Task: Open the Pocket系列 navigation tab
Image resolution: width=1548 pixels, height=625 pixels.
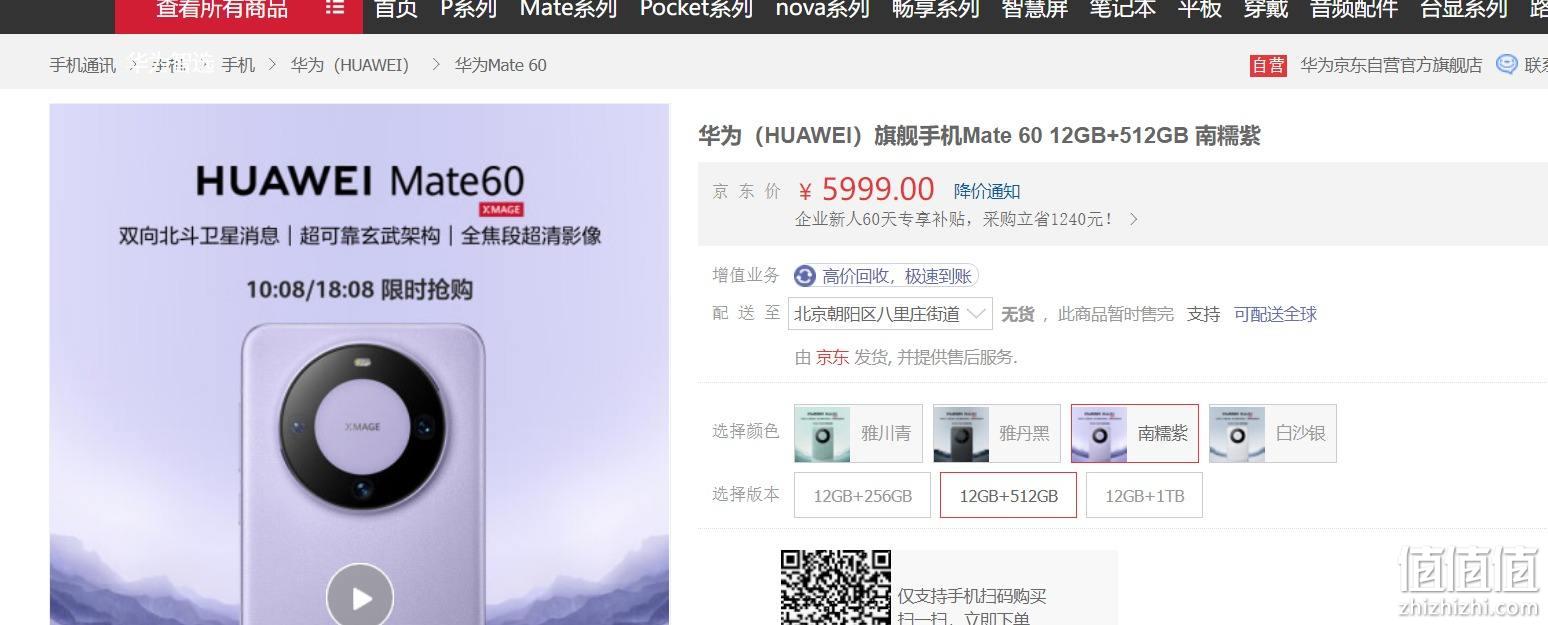Action: click(696, 9)
